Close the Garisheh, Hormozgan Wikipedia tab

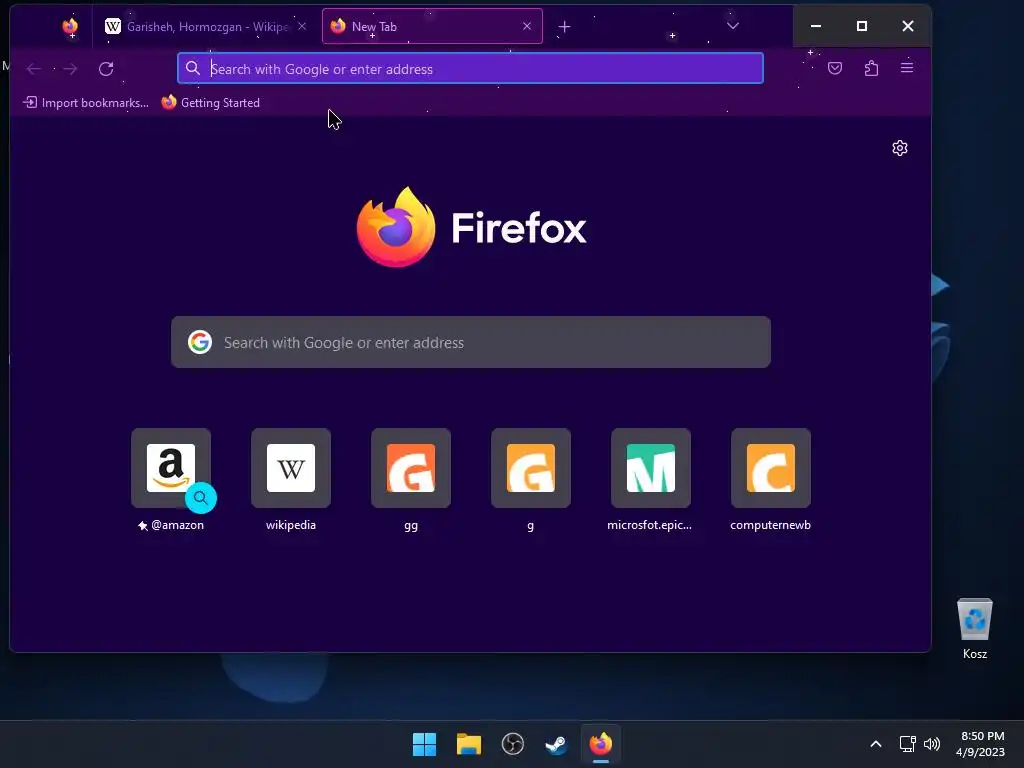click(x=302, y=26)
